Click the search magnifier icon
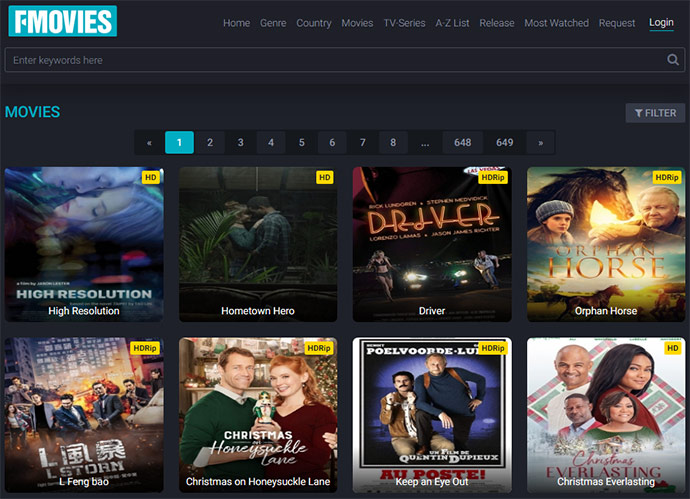690x499 pixels. (672, 59)
